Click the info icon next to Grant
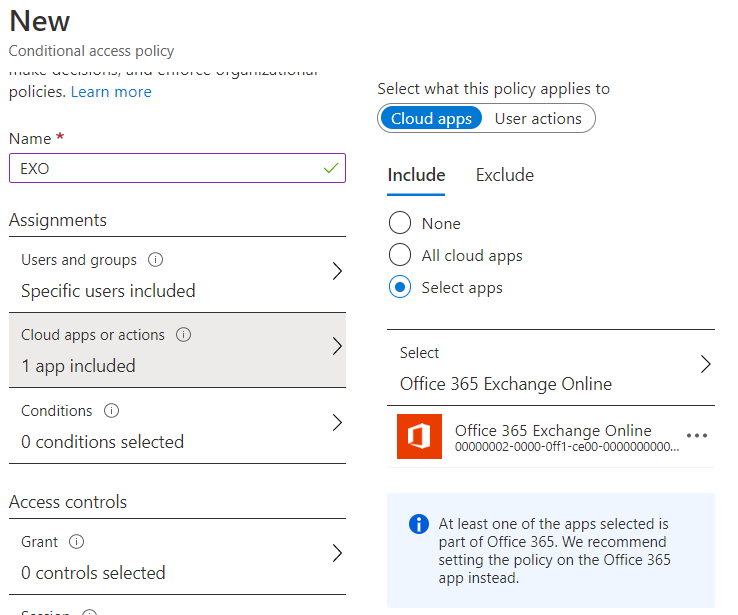This screenshot has height=615, width=738. (x=77, y=542)
